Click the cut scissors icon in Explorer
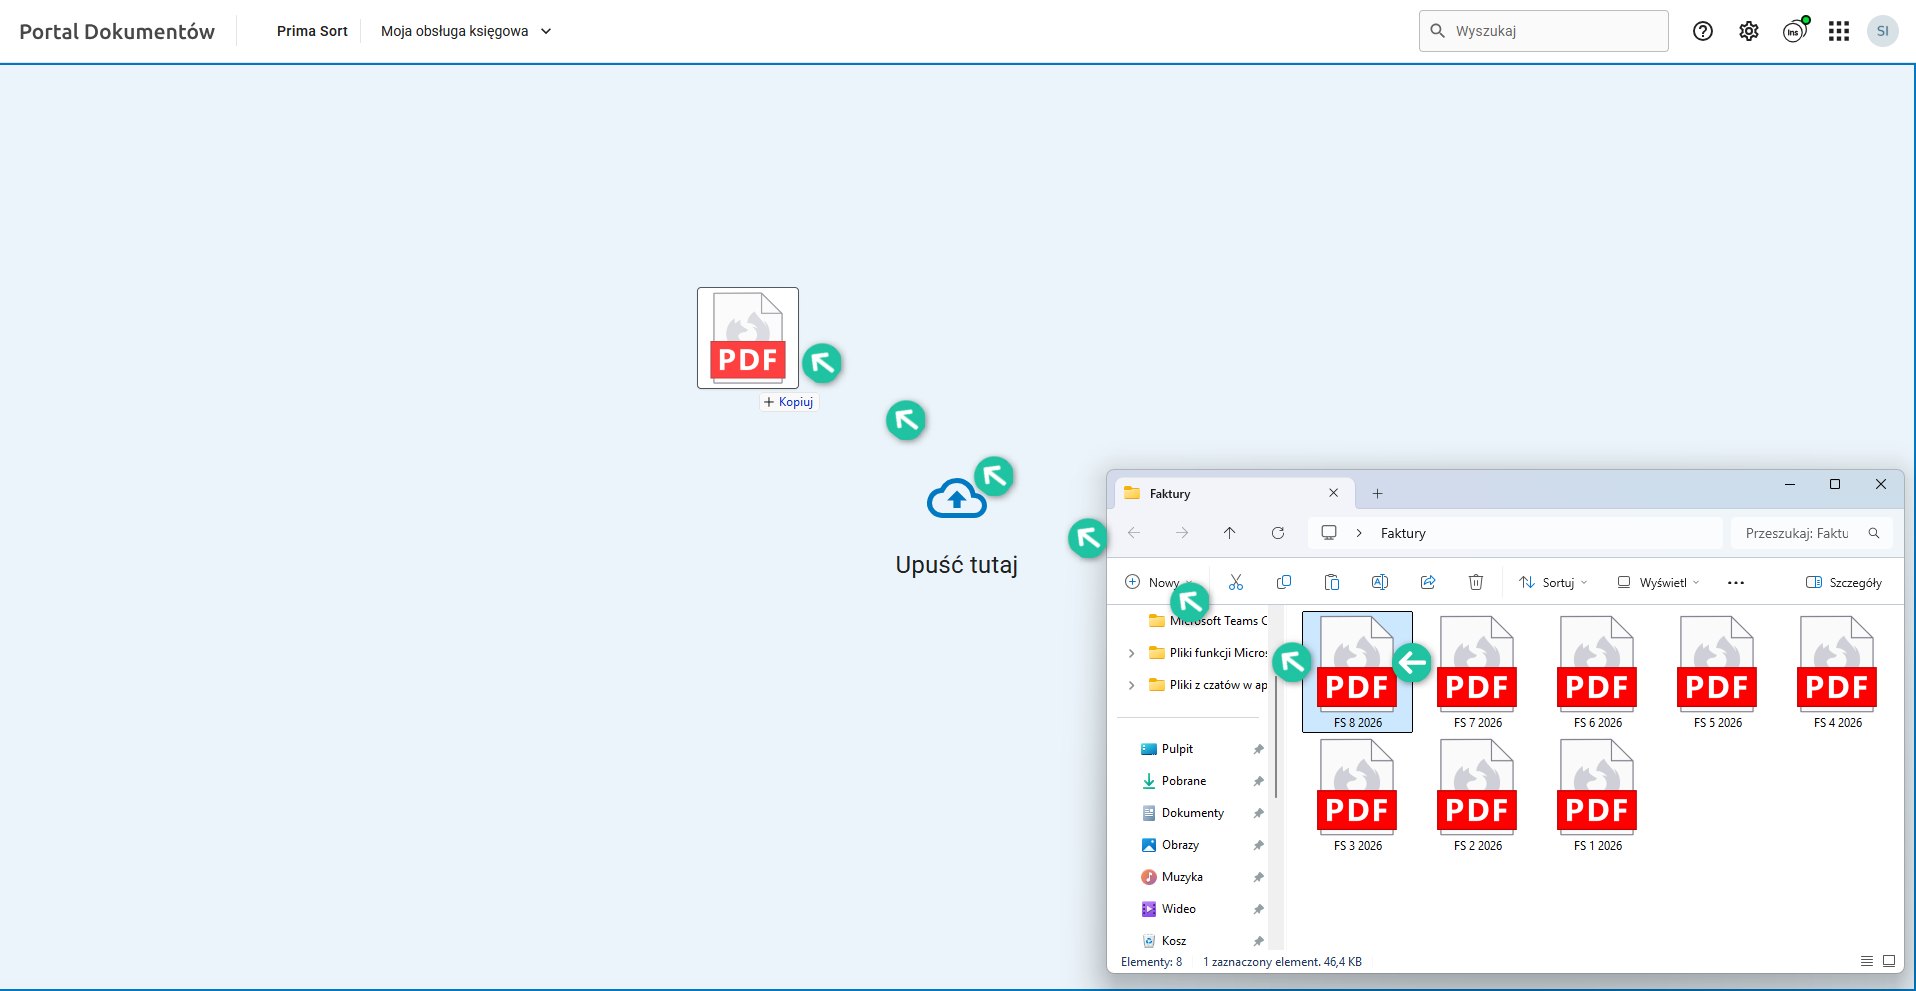This screenshot has height=991, width=1916. (1236, 582)
